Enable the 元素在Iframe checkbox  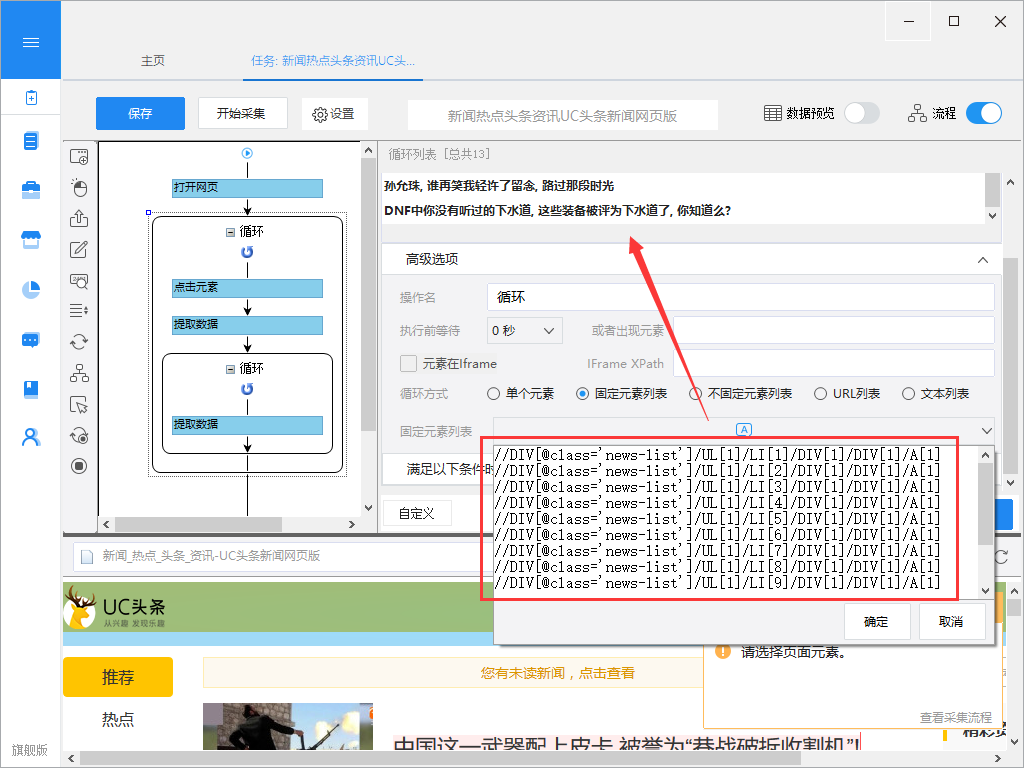point(408,363)
